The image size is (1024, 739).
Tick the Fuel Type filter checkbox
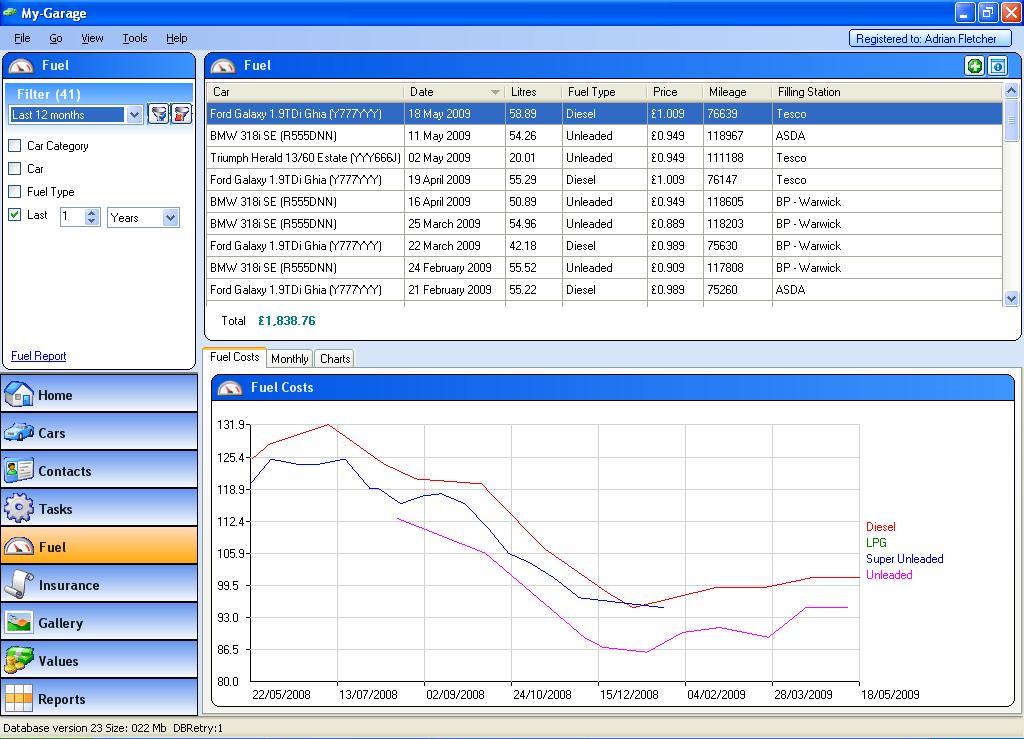pyautogui.click(x=15, y=192)
